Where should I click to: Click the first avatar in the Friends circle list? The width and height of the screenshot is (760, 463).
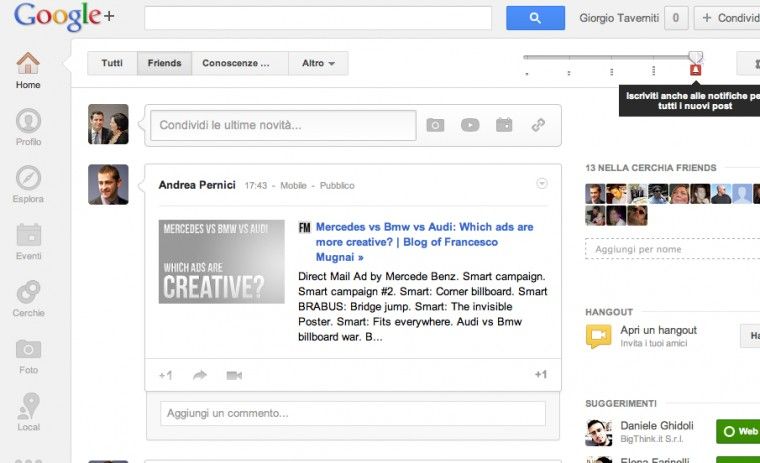(595, 194)
